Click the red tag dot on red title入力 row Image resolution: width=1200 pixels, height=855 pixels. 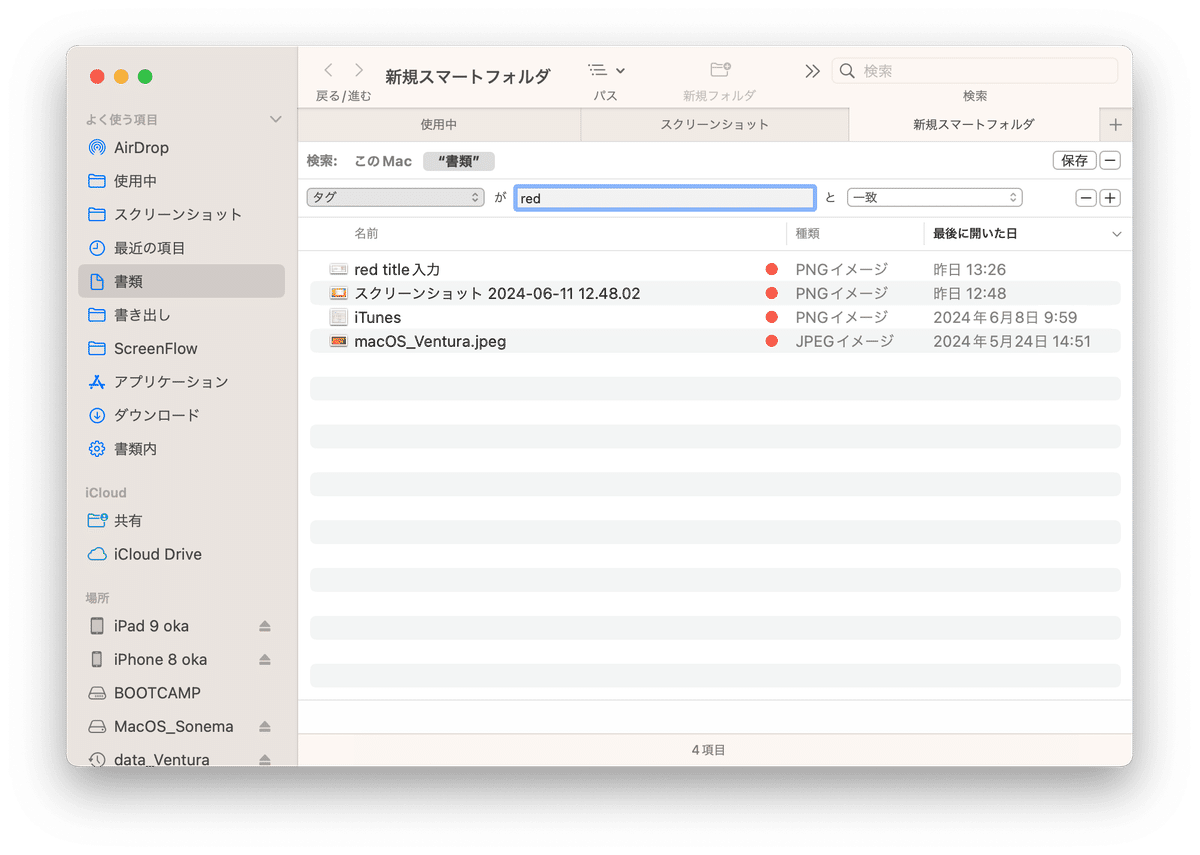(771, 269)
